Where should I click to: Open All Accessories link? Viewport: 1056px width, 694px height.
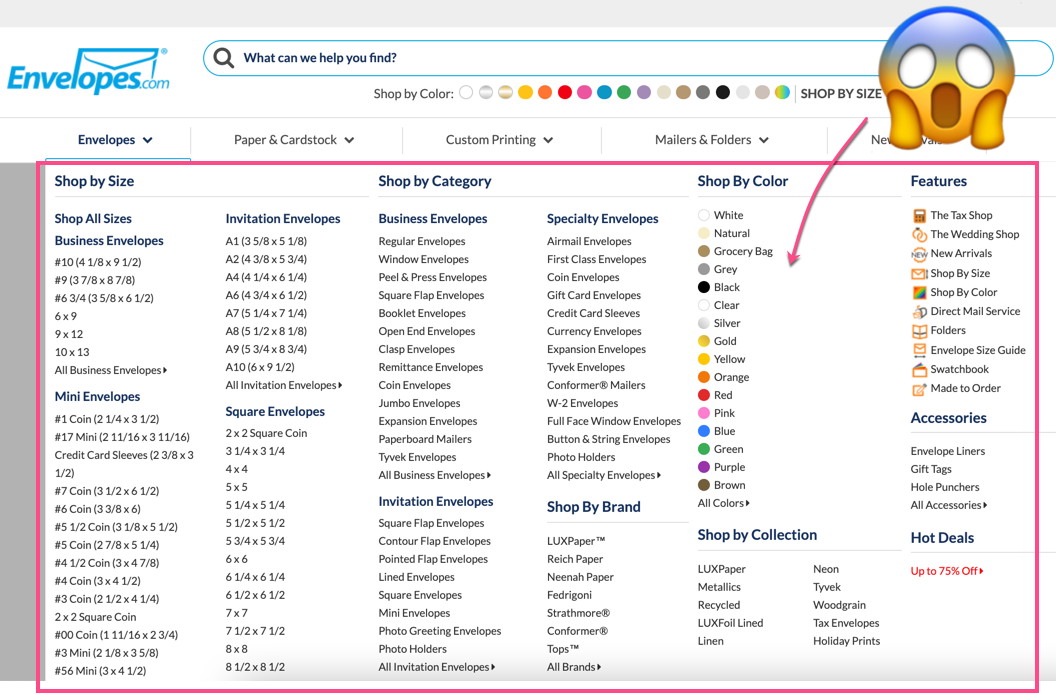[x=948, y=505]
